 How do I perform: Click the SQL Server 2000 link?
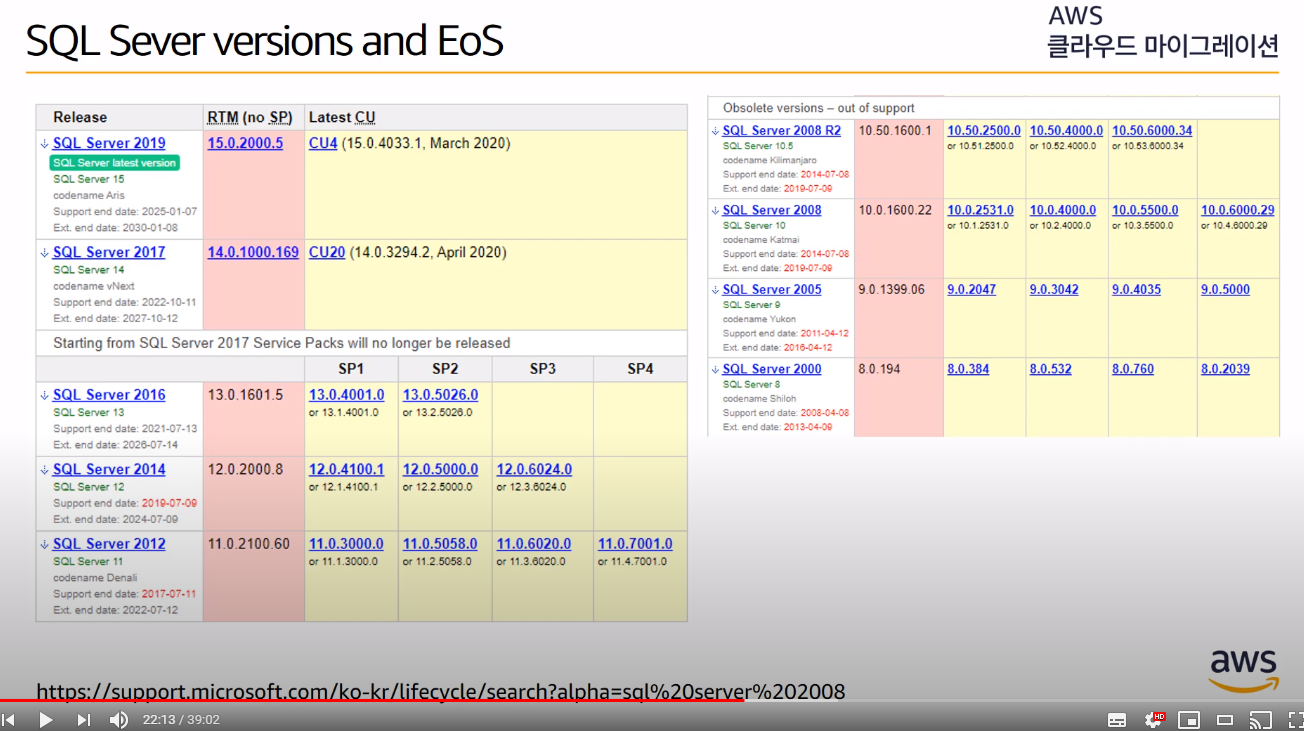[x=772, y=369]
